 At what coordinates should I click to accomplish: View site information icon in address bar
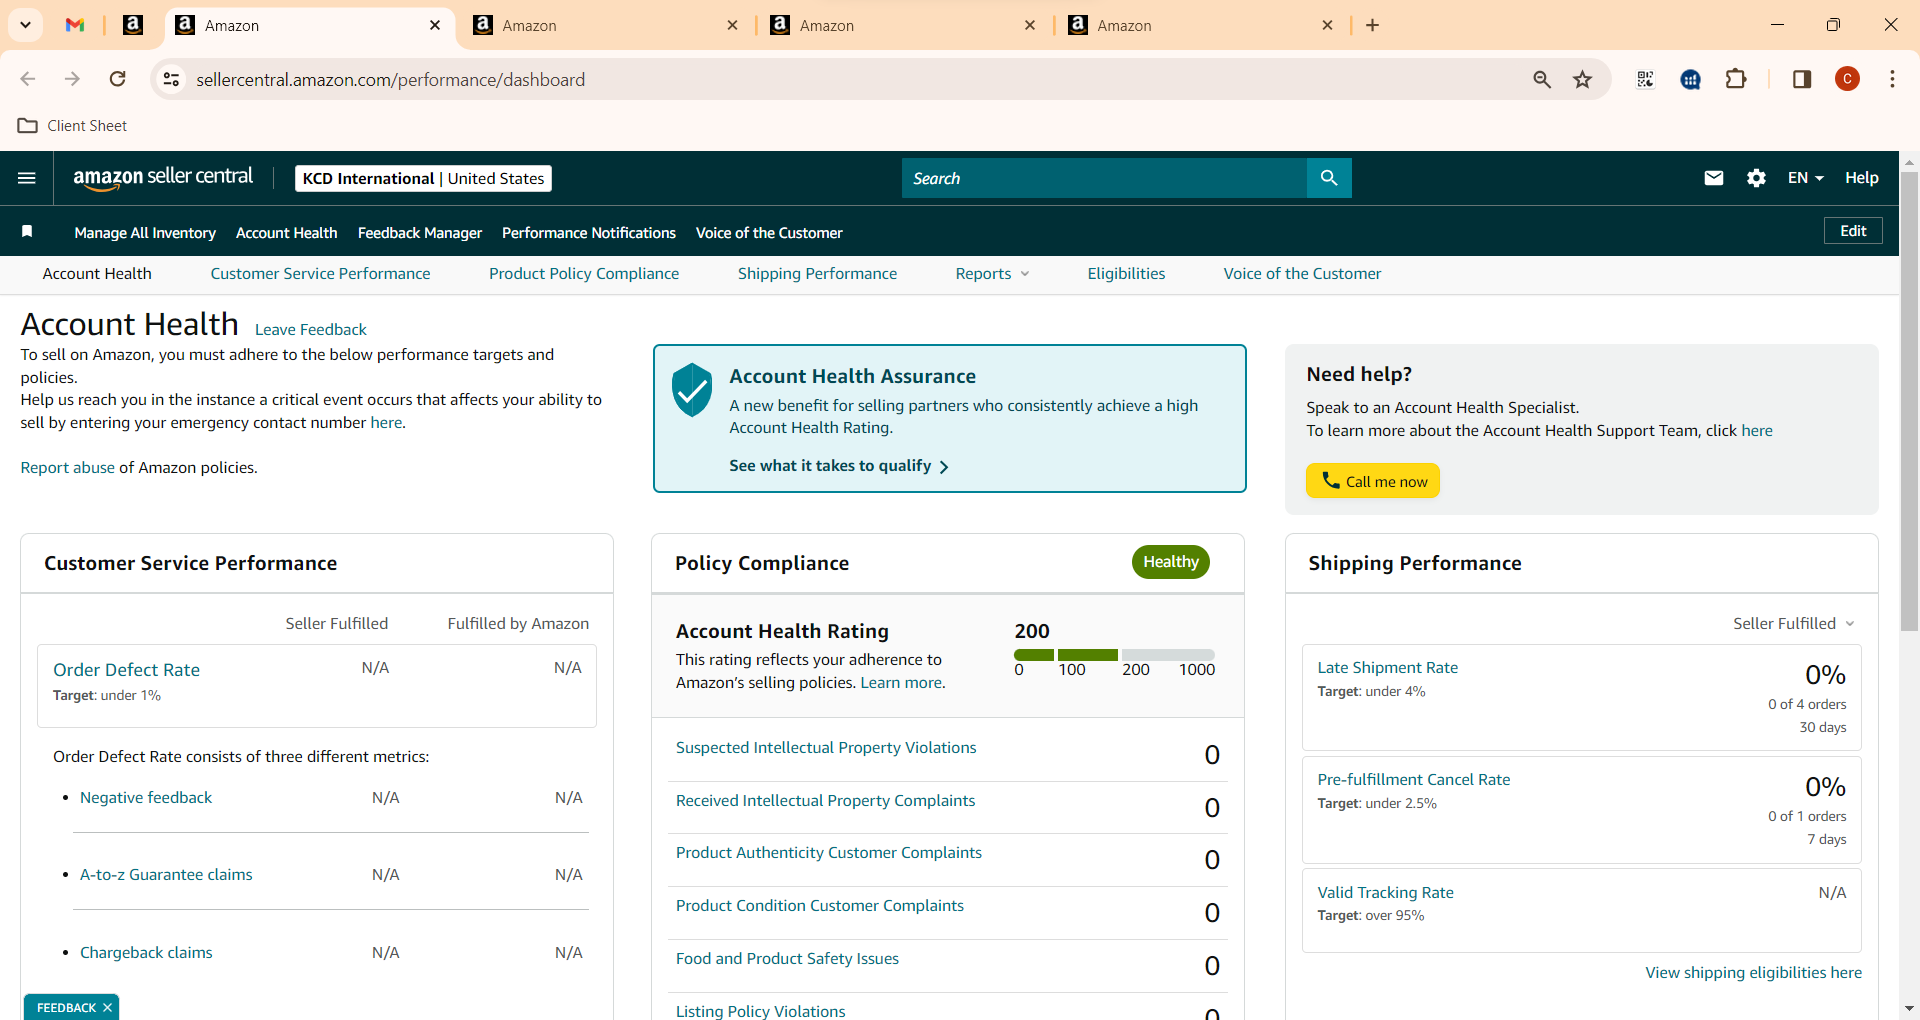(x=172, y=79)
